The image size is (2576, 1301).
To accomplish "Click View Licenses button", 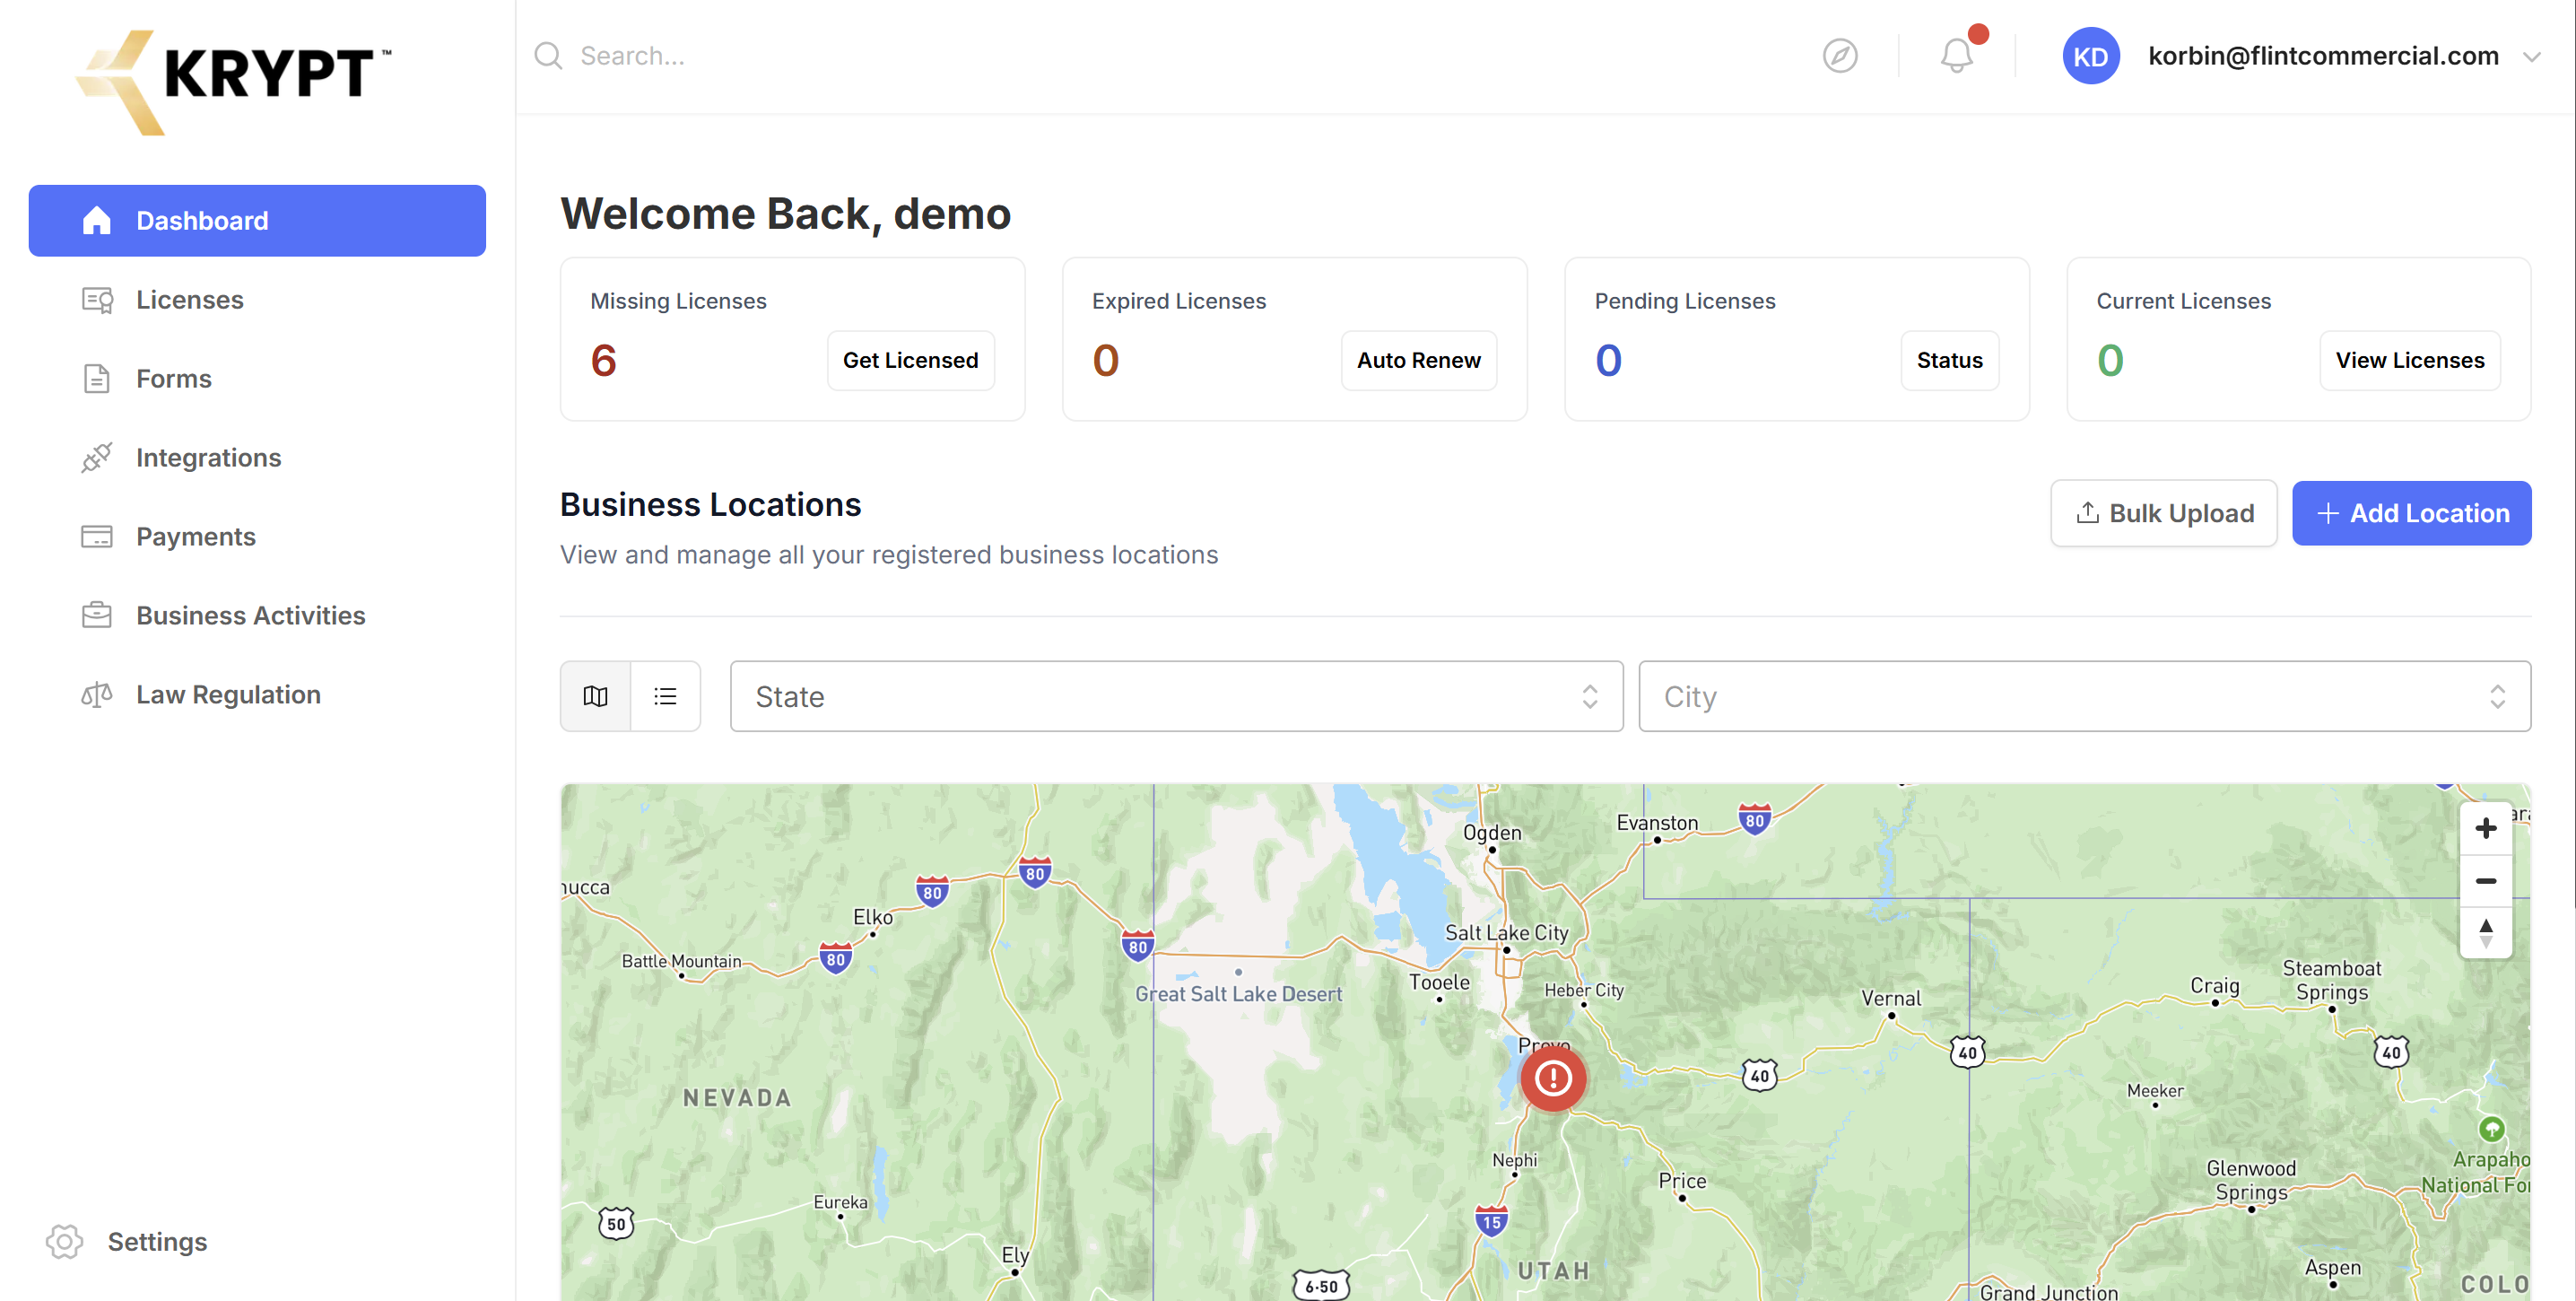I will tap(2409, 360).
